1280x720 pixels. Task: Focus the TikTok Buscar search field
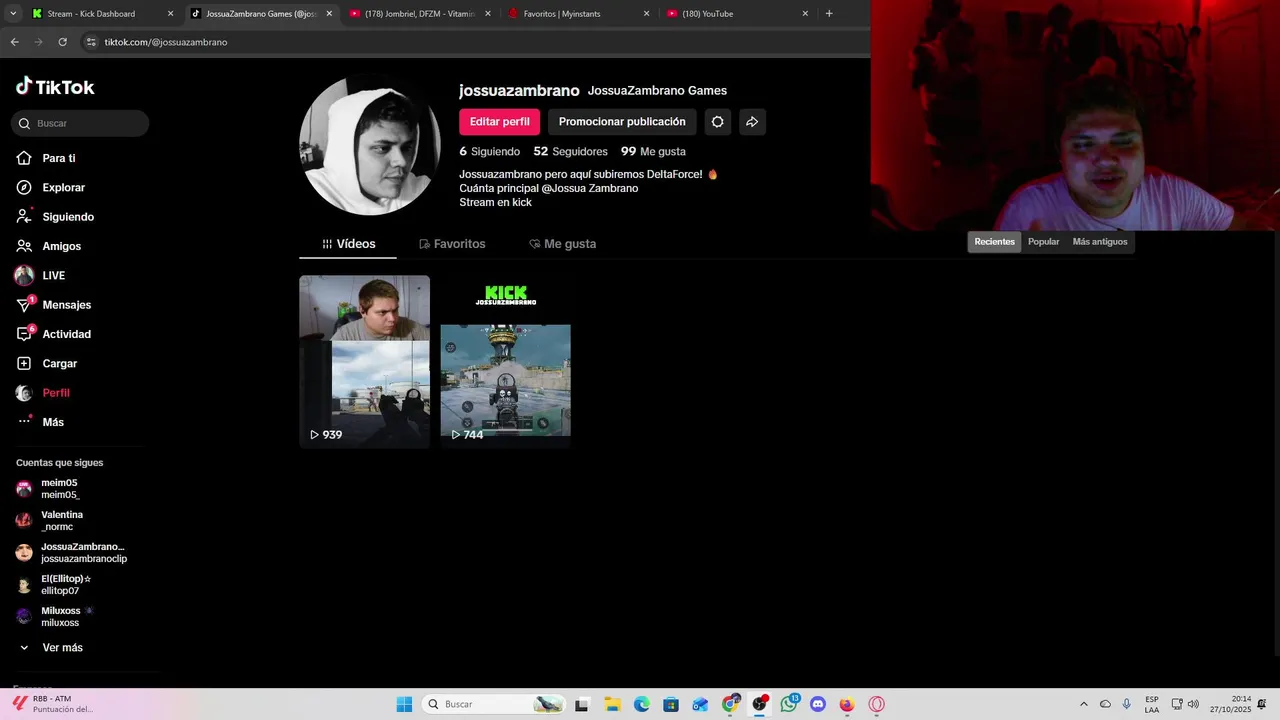[x=80, y=123]
